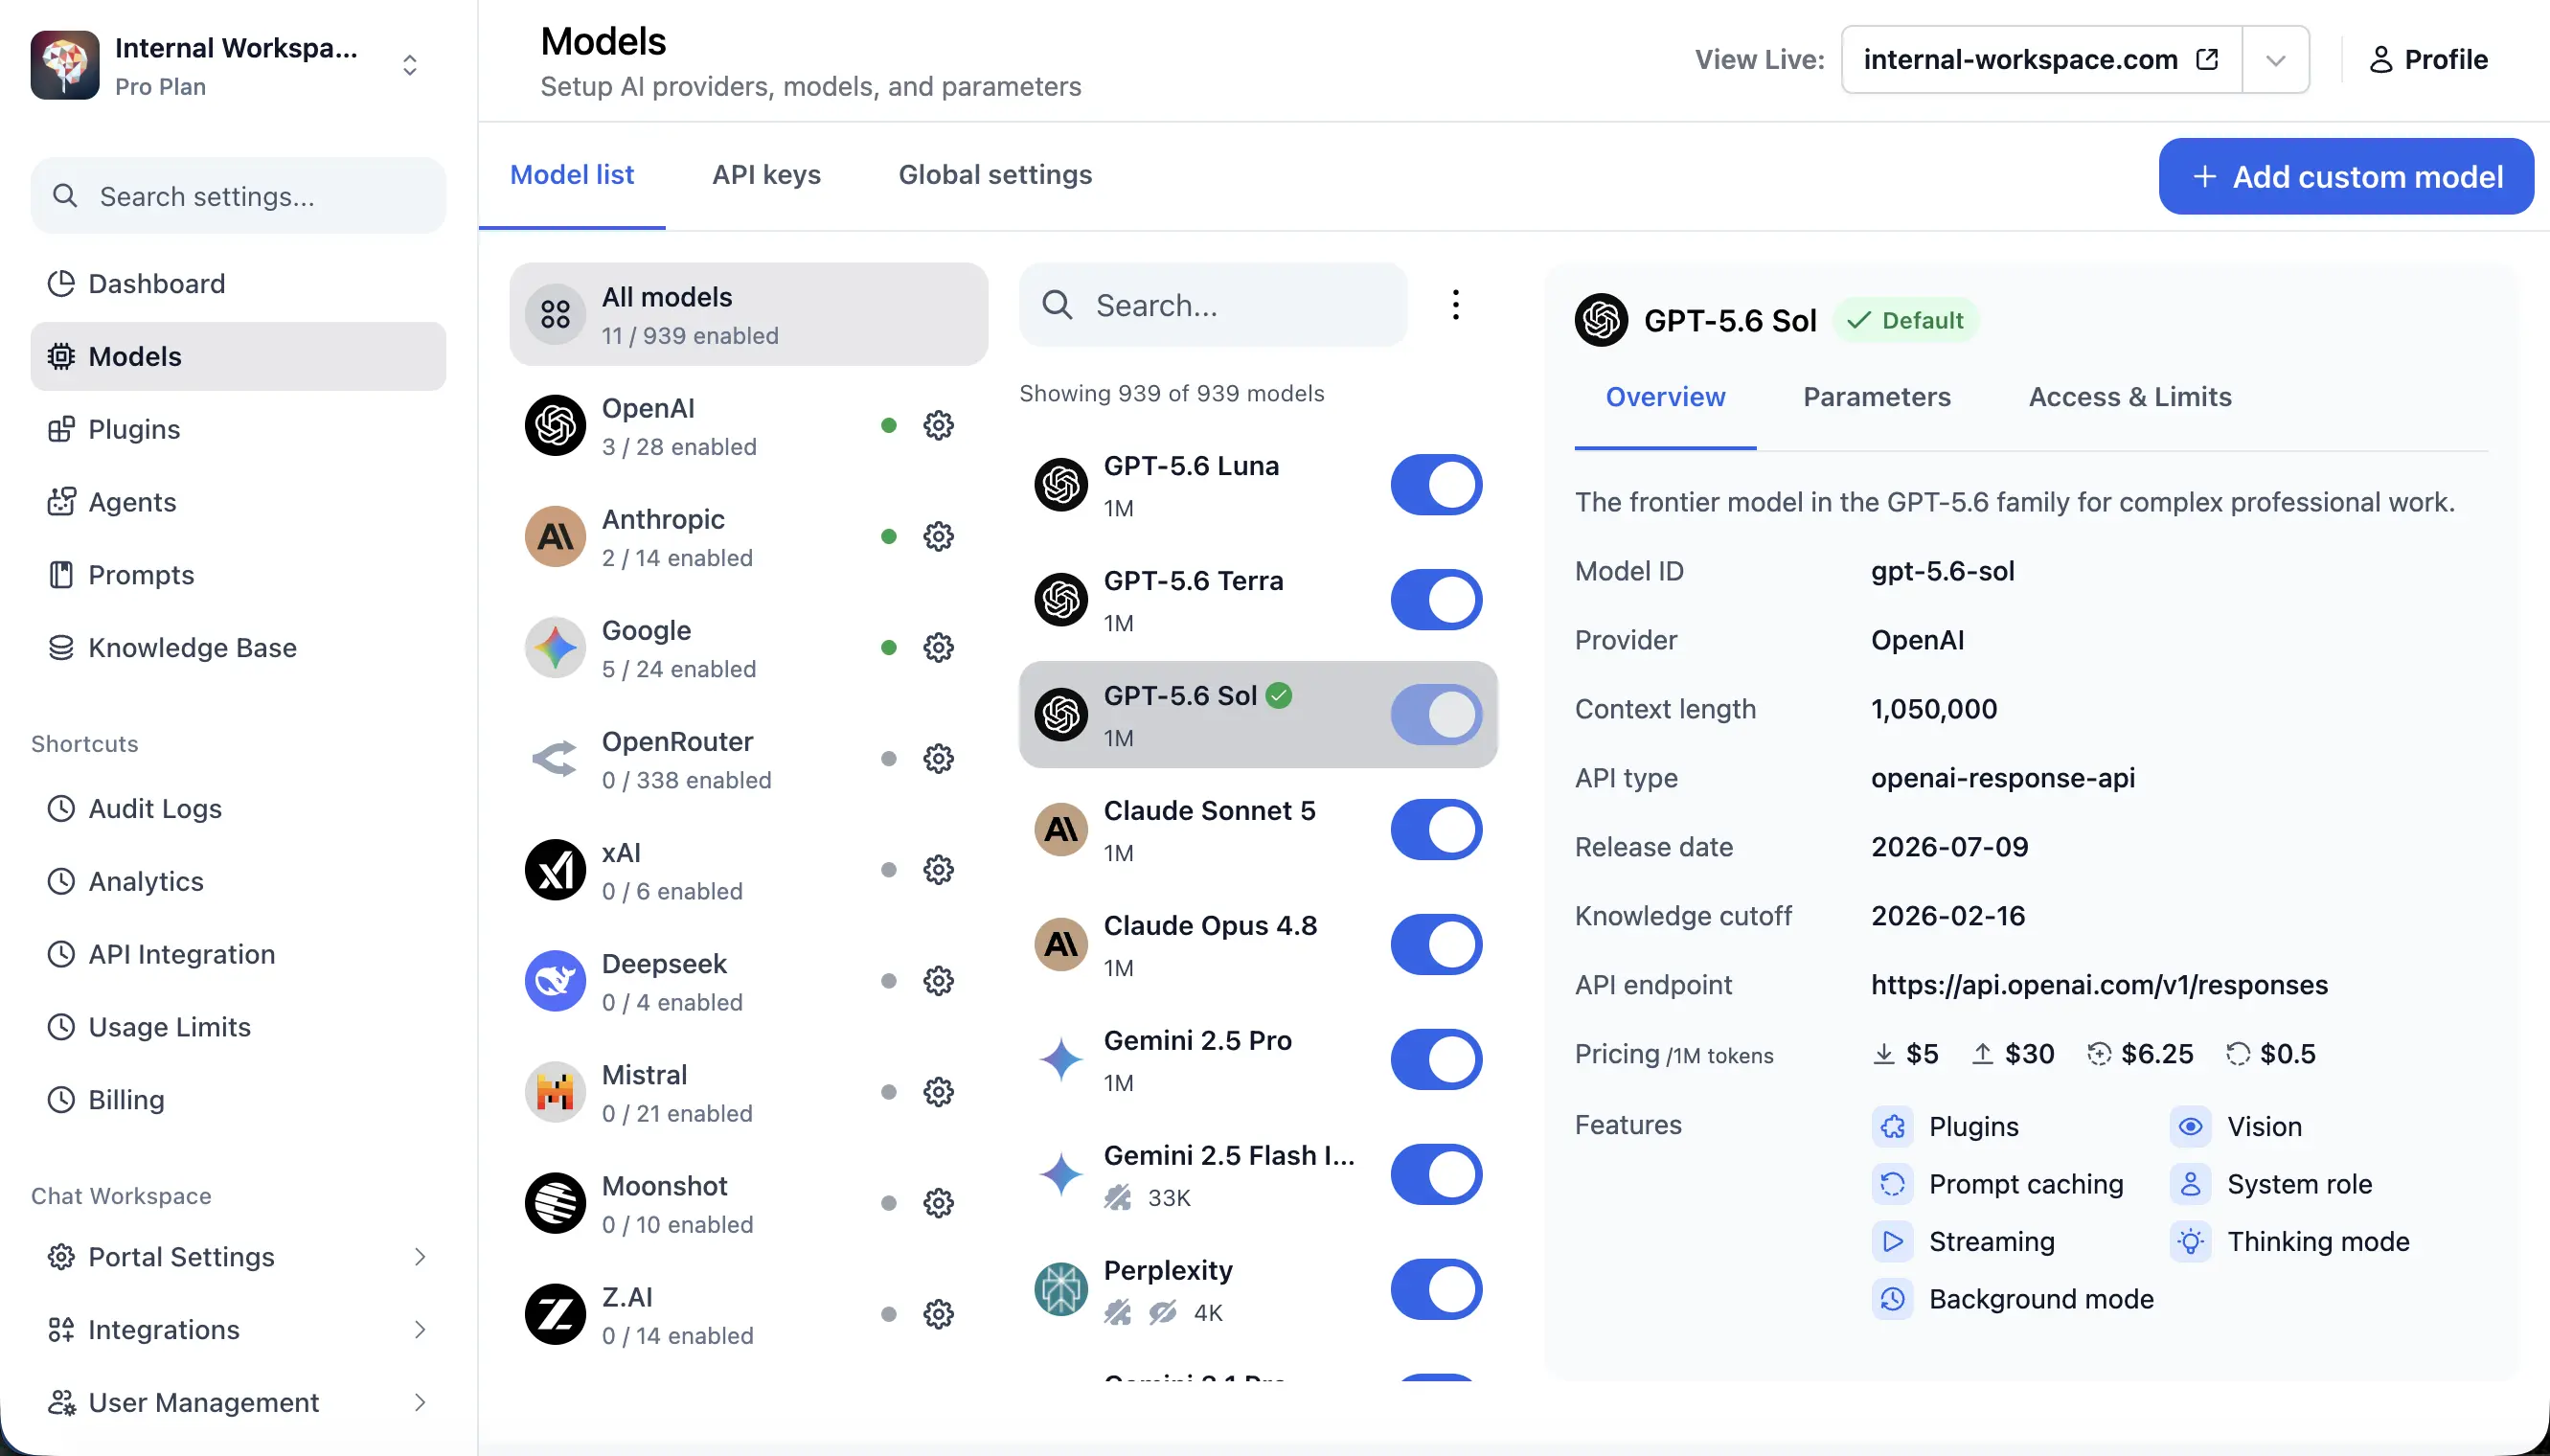Open the Parameters tab
2550x1456 pixels.
1876,397
